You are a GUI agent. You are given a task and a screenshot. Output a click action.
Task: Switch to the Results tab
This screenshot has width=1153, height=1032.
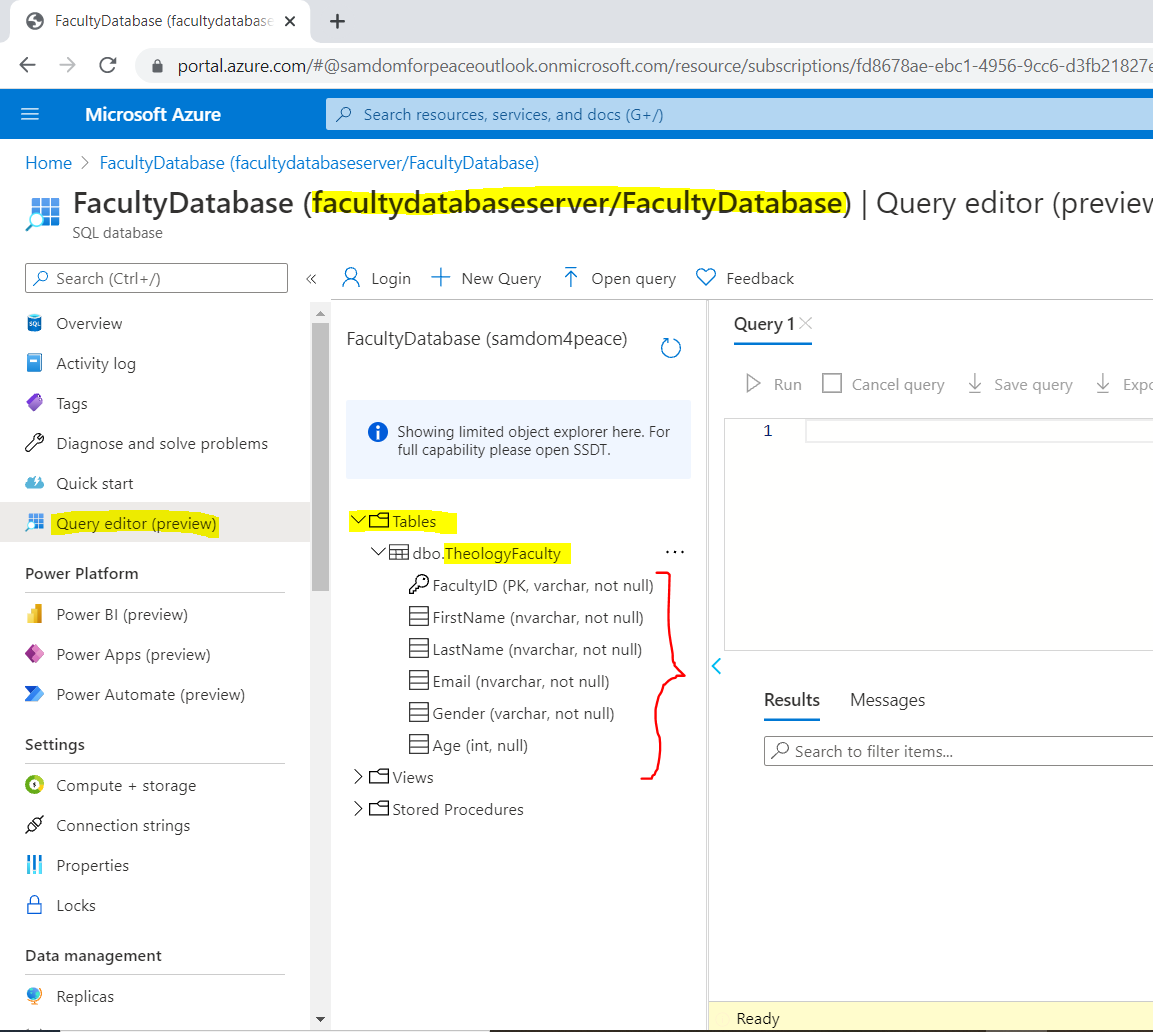click(x=791, y=700)
